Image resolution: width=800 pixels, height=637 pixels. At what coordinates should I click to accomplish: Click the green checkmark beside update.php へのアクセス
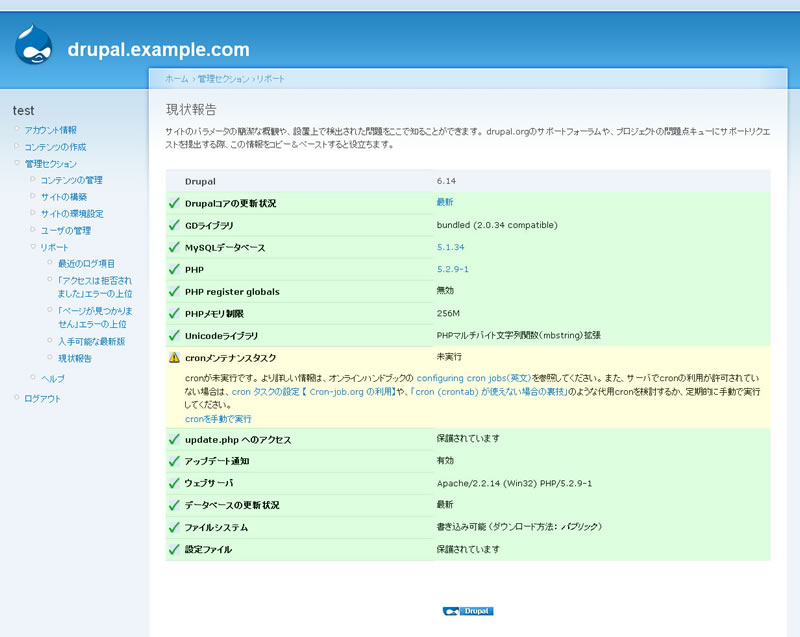(174, 439)
